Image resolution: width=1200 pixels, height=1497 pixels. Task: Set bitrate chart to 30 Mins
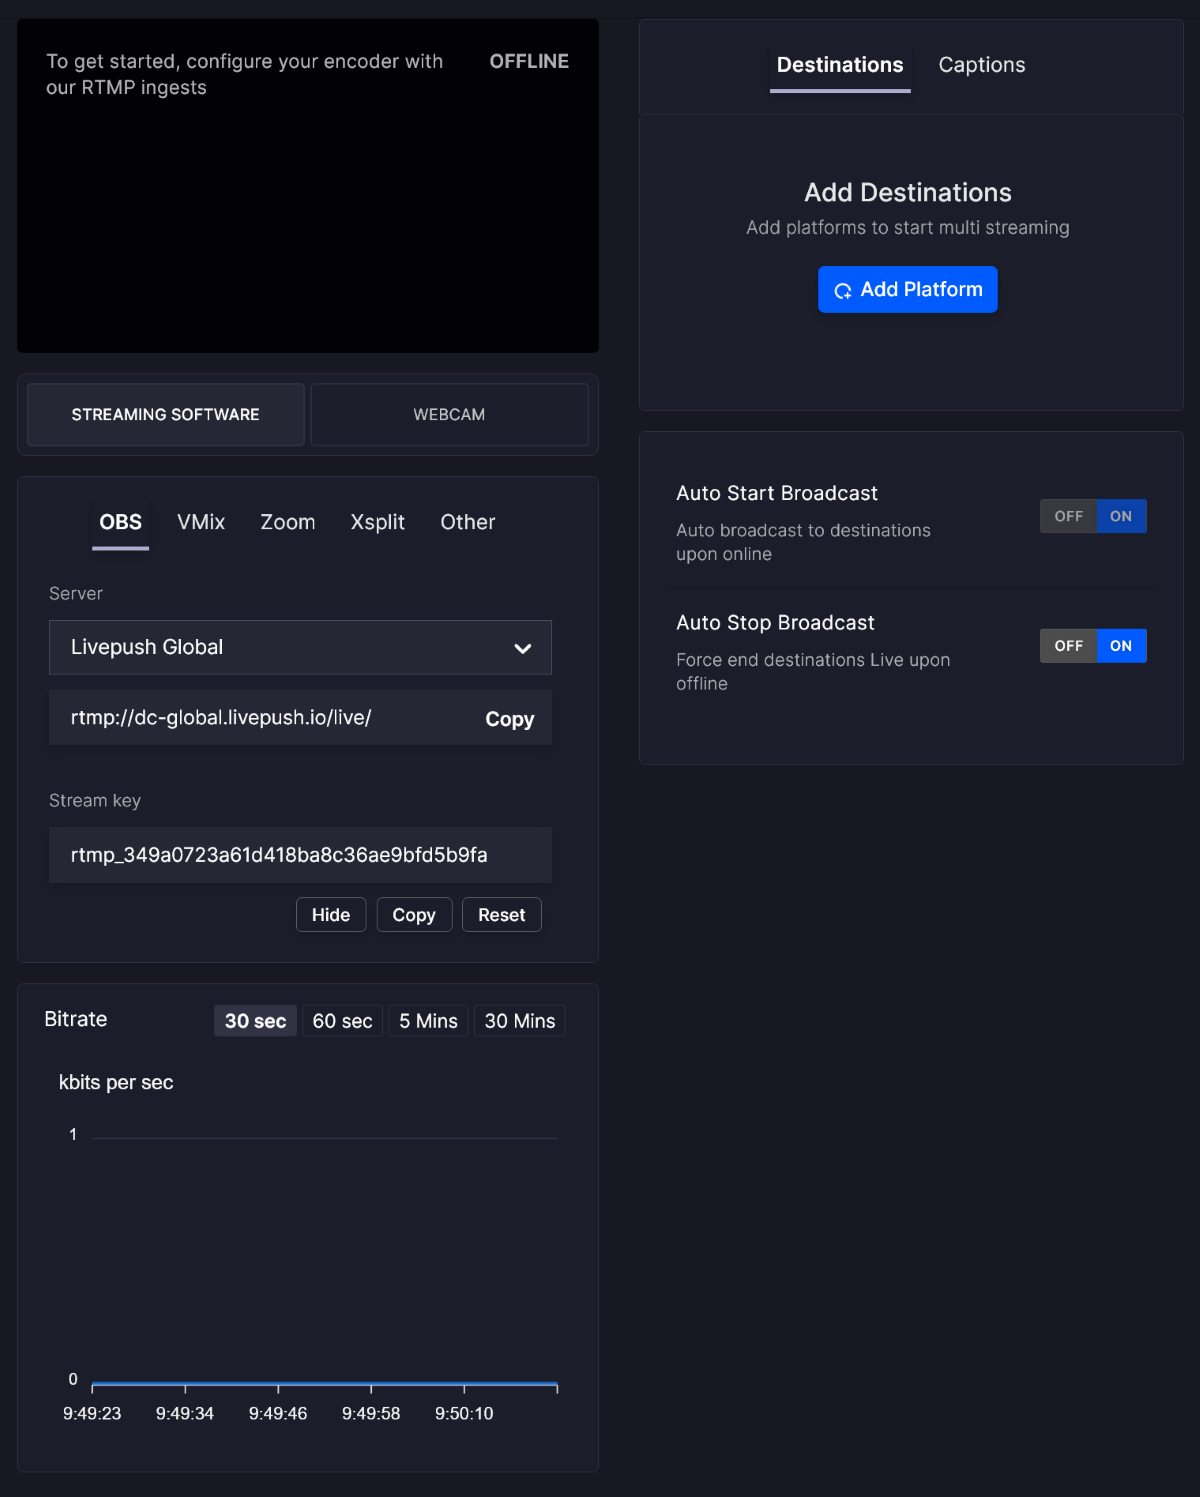[520, 1021]
